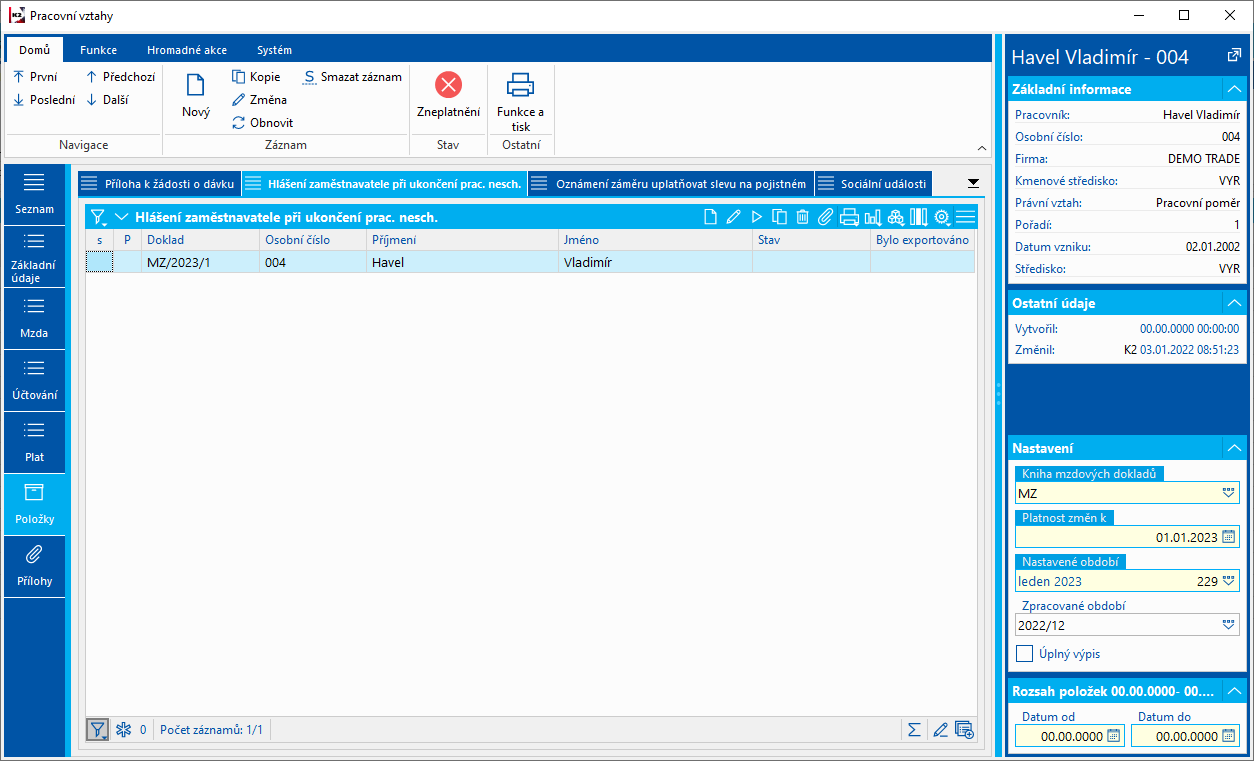The image size is (1254, 761).
Task: Open Funkce a tisk printer button
Action: coord(520,100)
